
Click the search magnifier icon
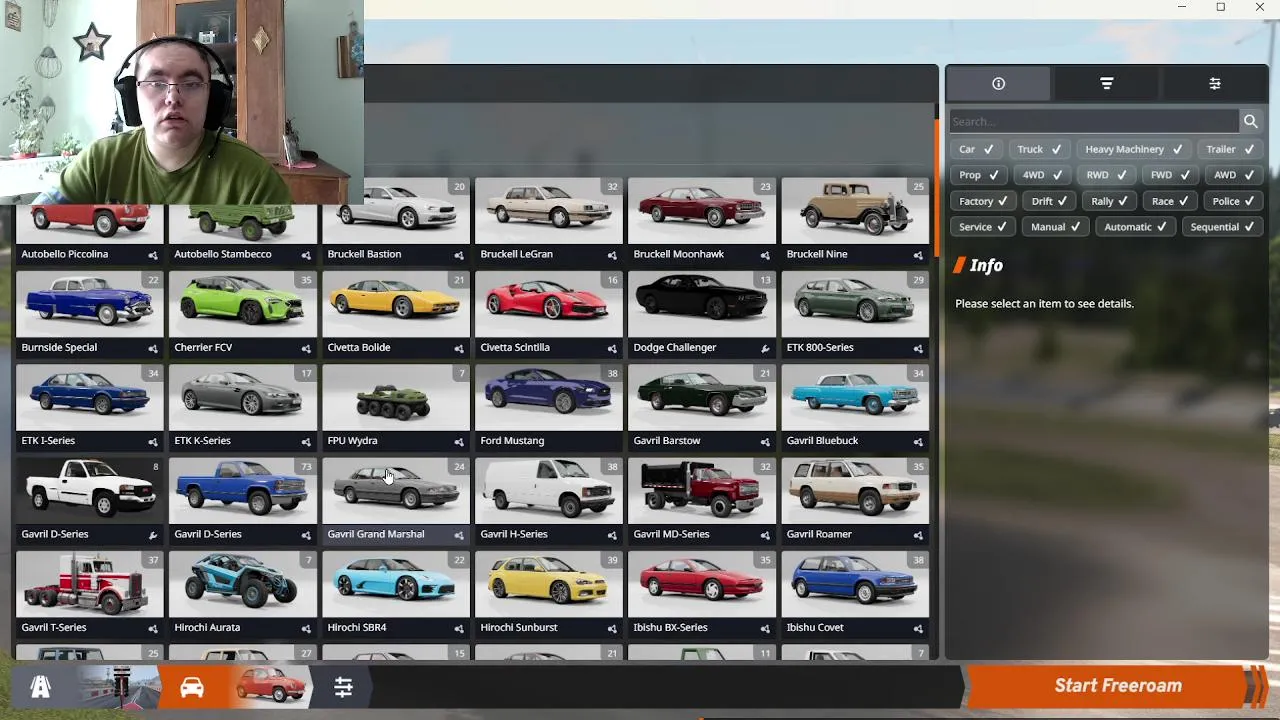click(1250, 121)
